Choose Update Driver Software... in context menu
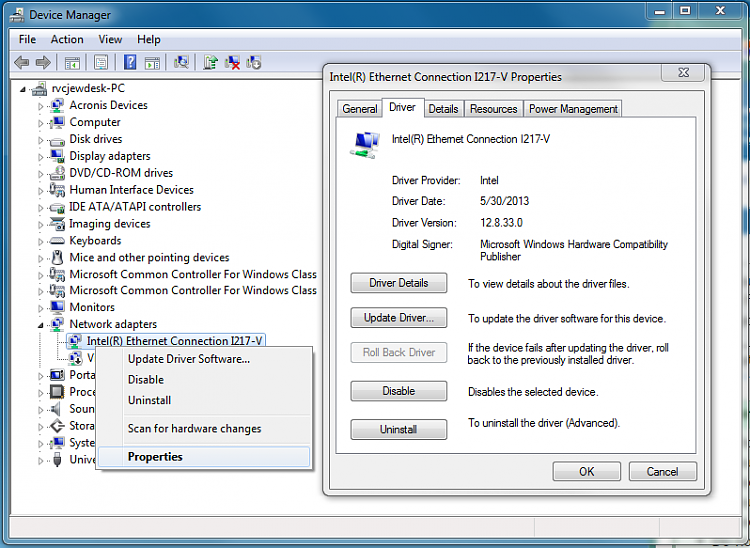Screen dimensions: 750x548 pos(205,359)
